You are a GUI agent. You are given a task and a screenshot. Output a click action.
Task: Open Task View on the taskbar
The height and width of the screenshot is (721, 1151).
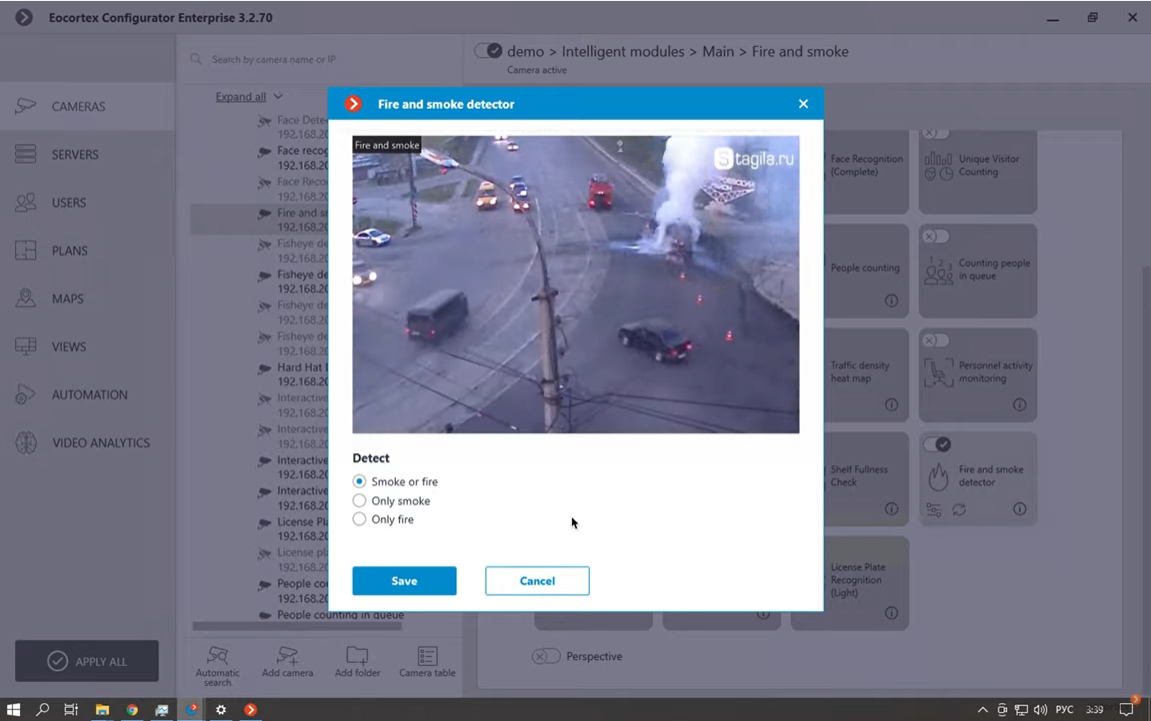click(71, 709)
